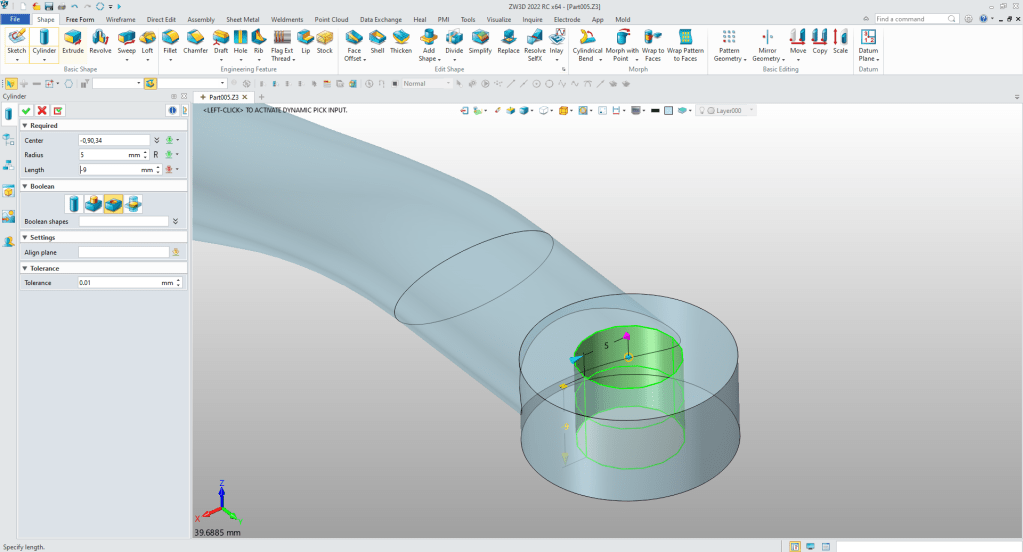Open the Sheet Metal ribbon tab

click(244, 19)
